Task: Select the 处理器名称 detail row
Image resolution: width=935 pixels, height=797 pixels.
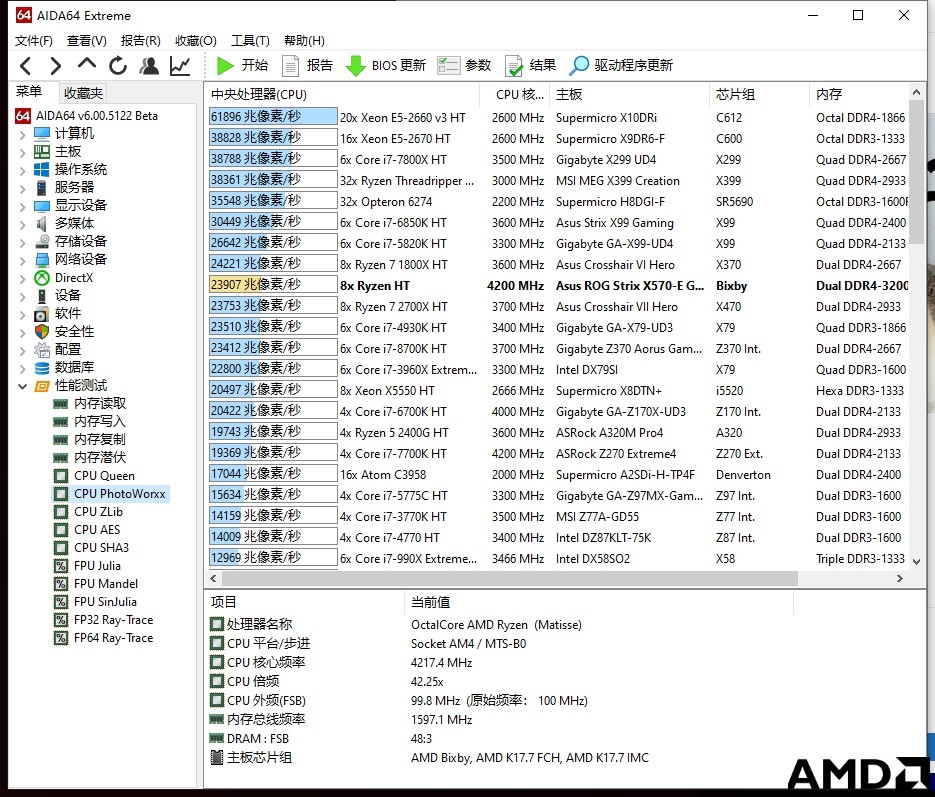Action: click(x=398, y=624)
